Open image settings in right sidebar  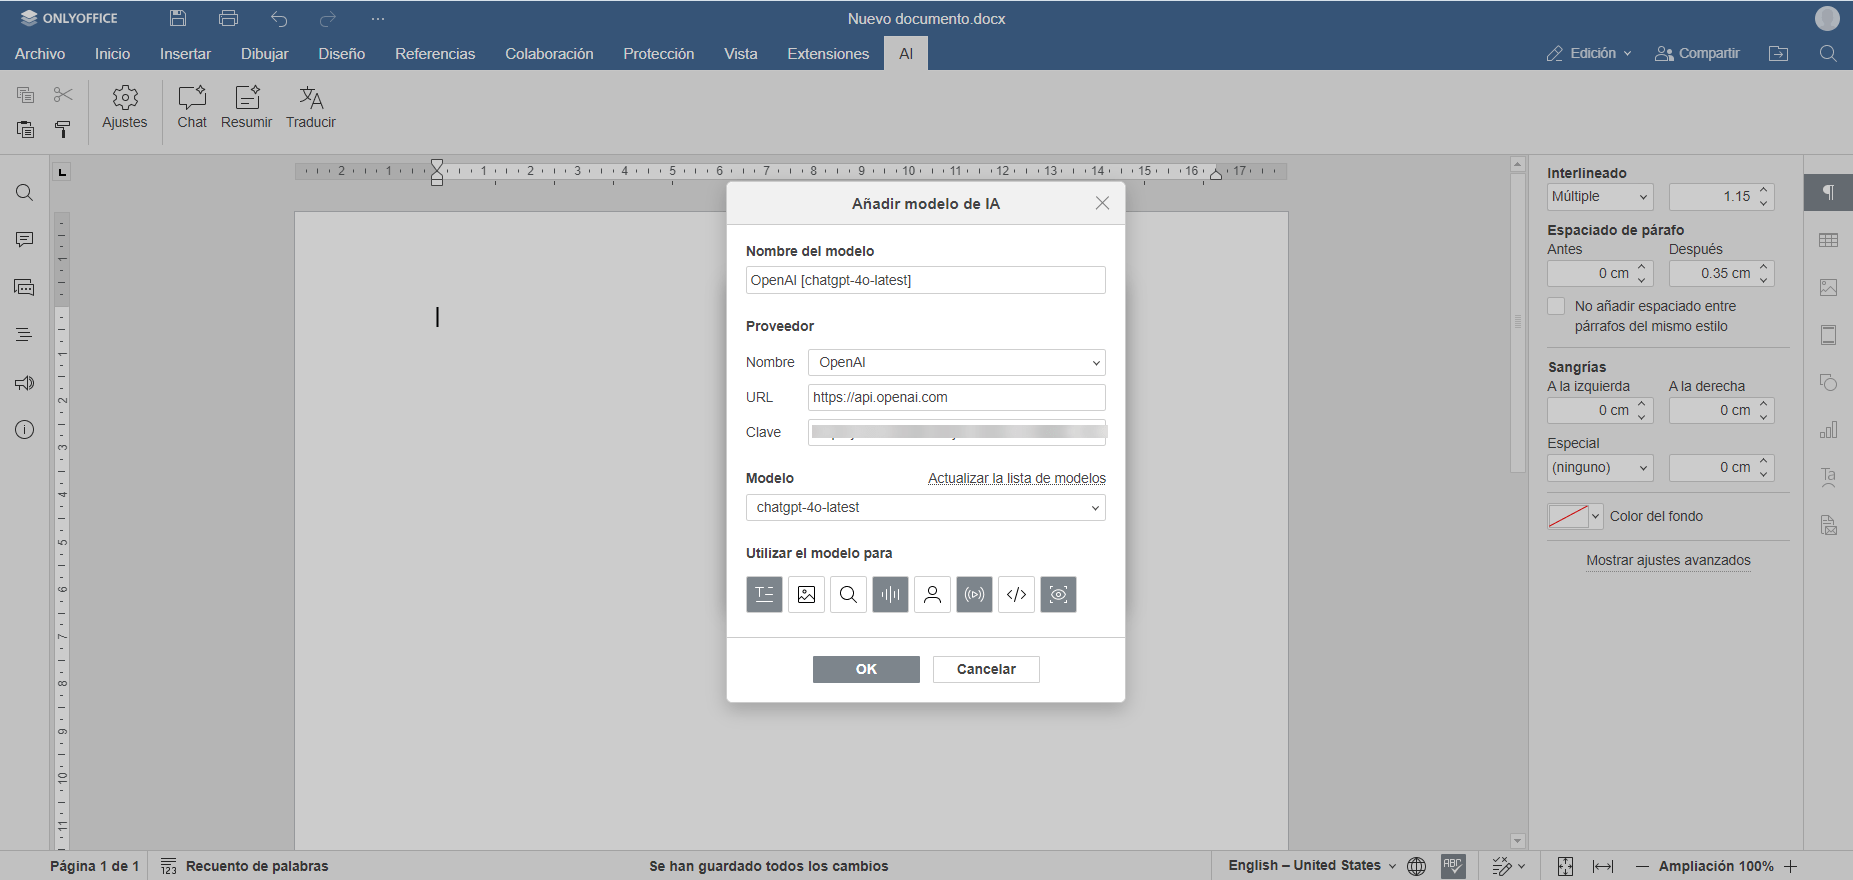1828,287
